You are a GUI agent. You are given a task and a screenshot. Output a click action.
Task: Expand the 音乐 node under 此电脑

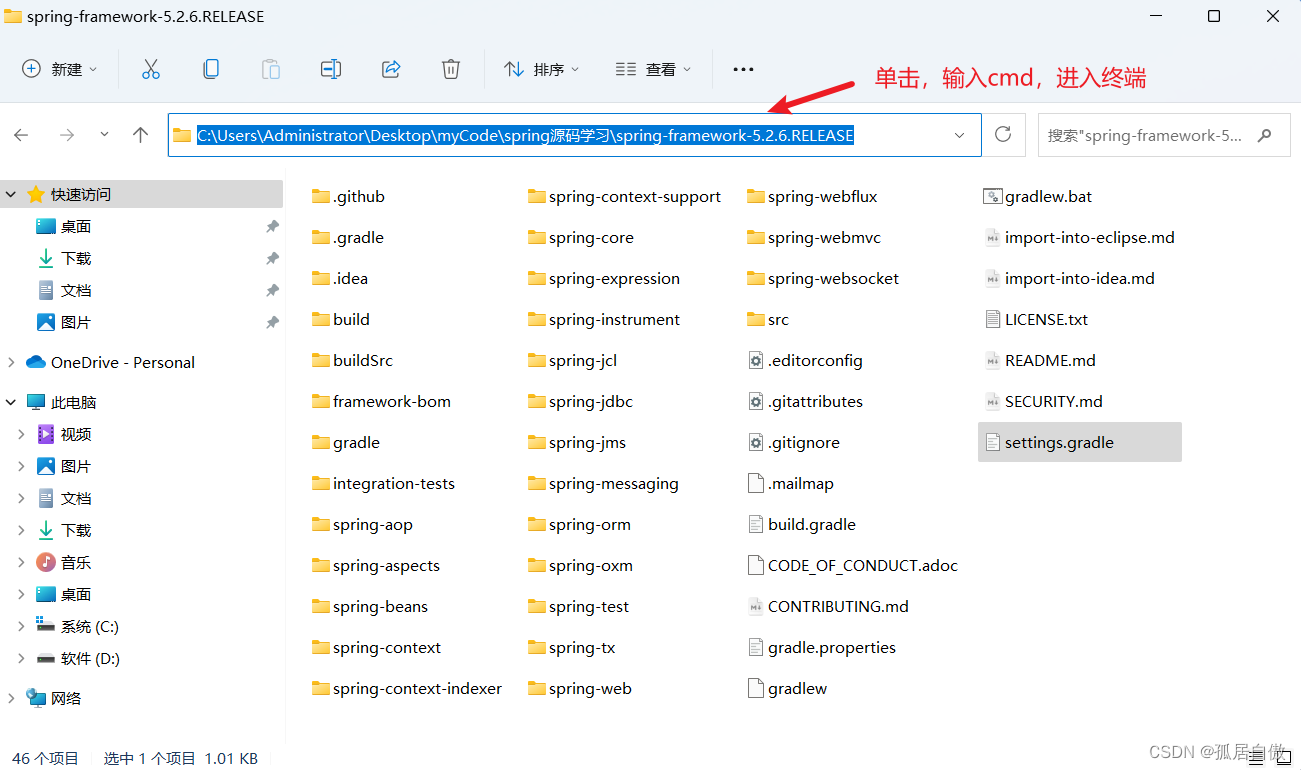21,562
